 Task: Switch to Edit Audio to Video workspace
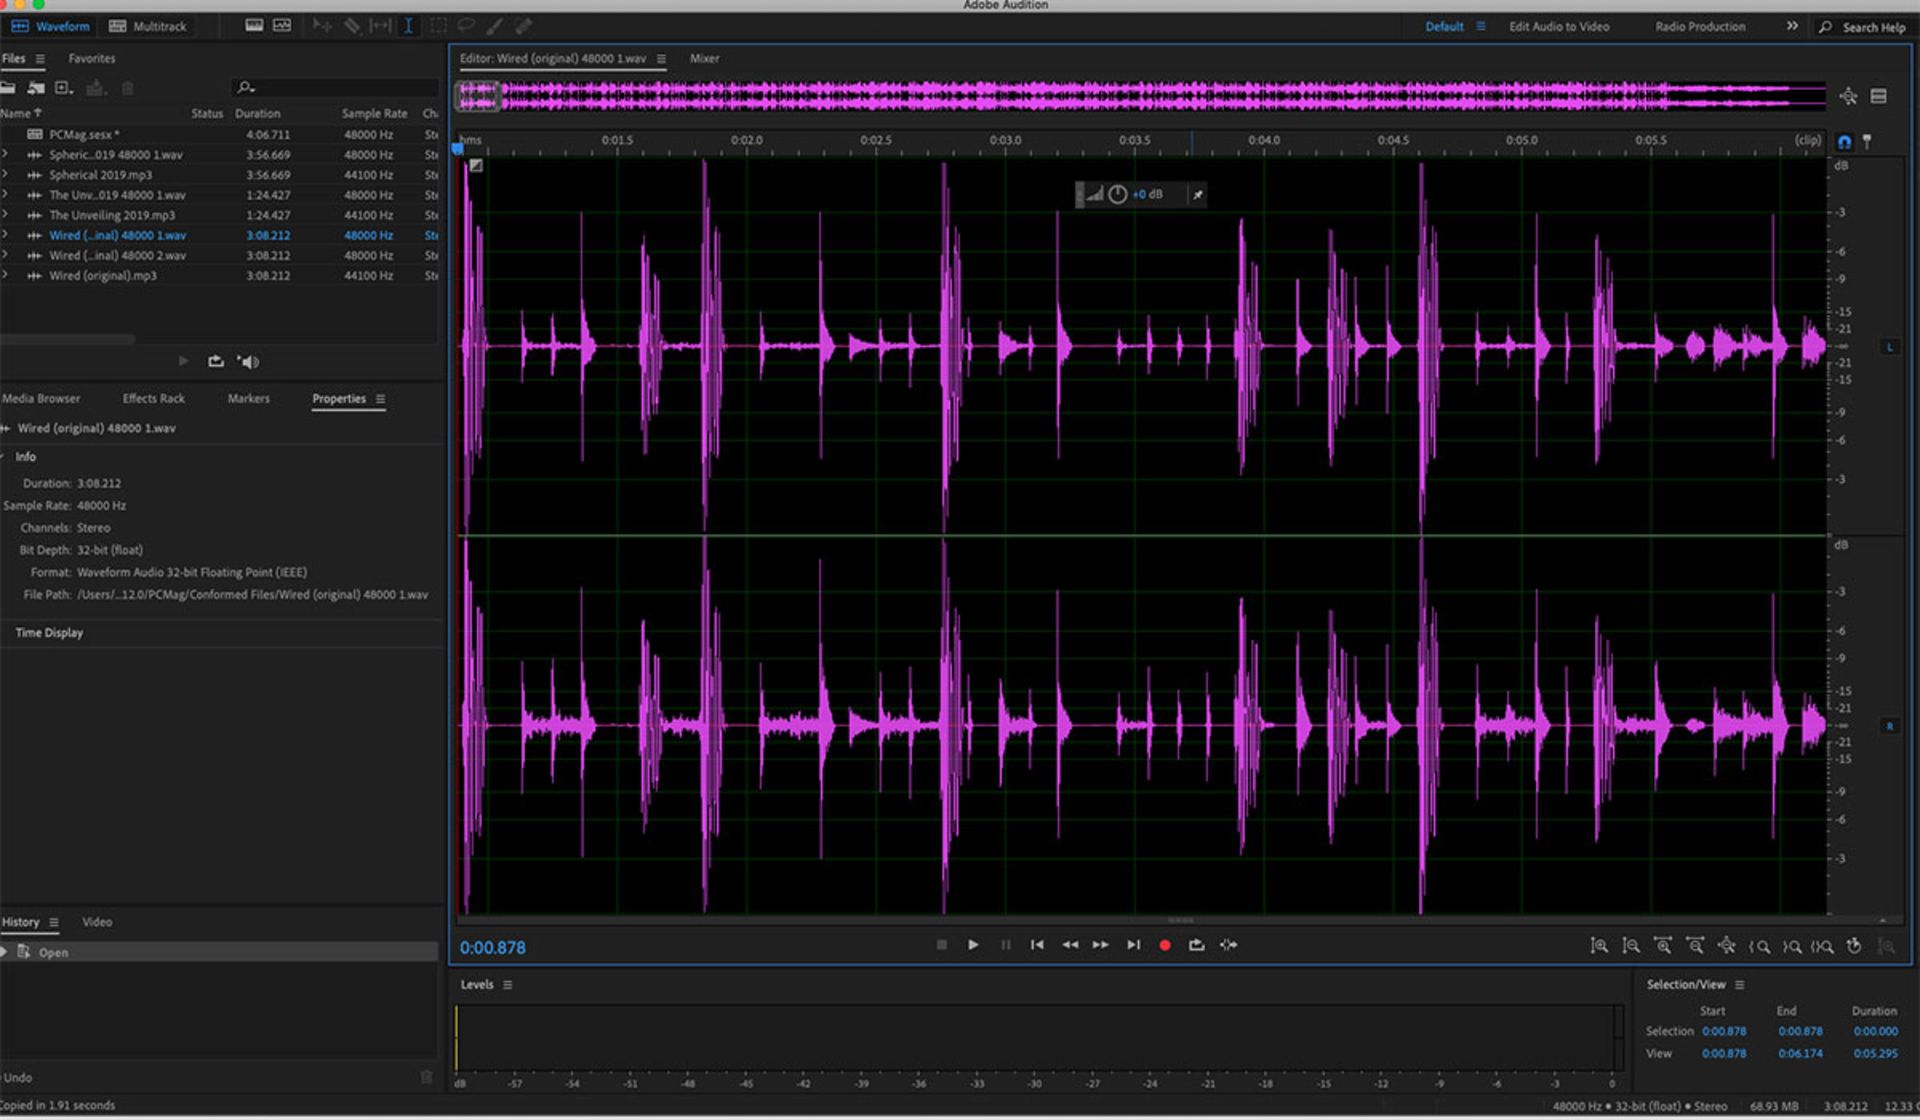(1559, 27)
